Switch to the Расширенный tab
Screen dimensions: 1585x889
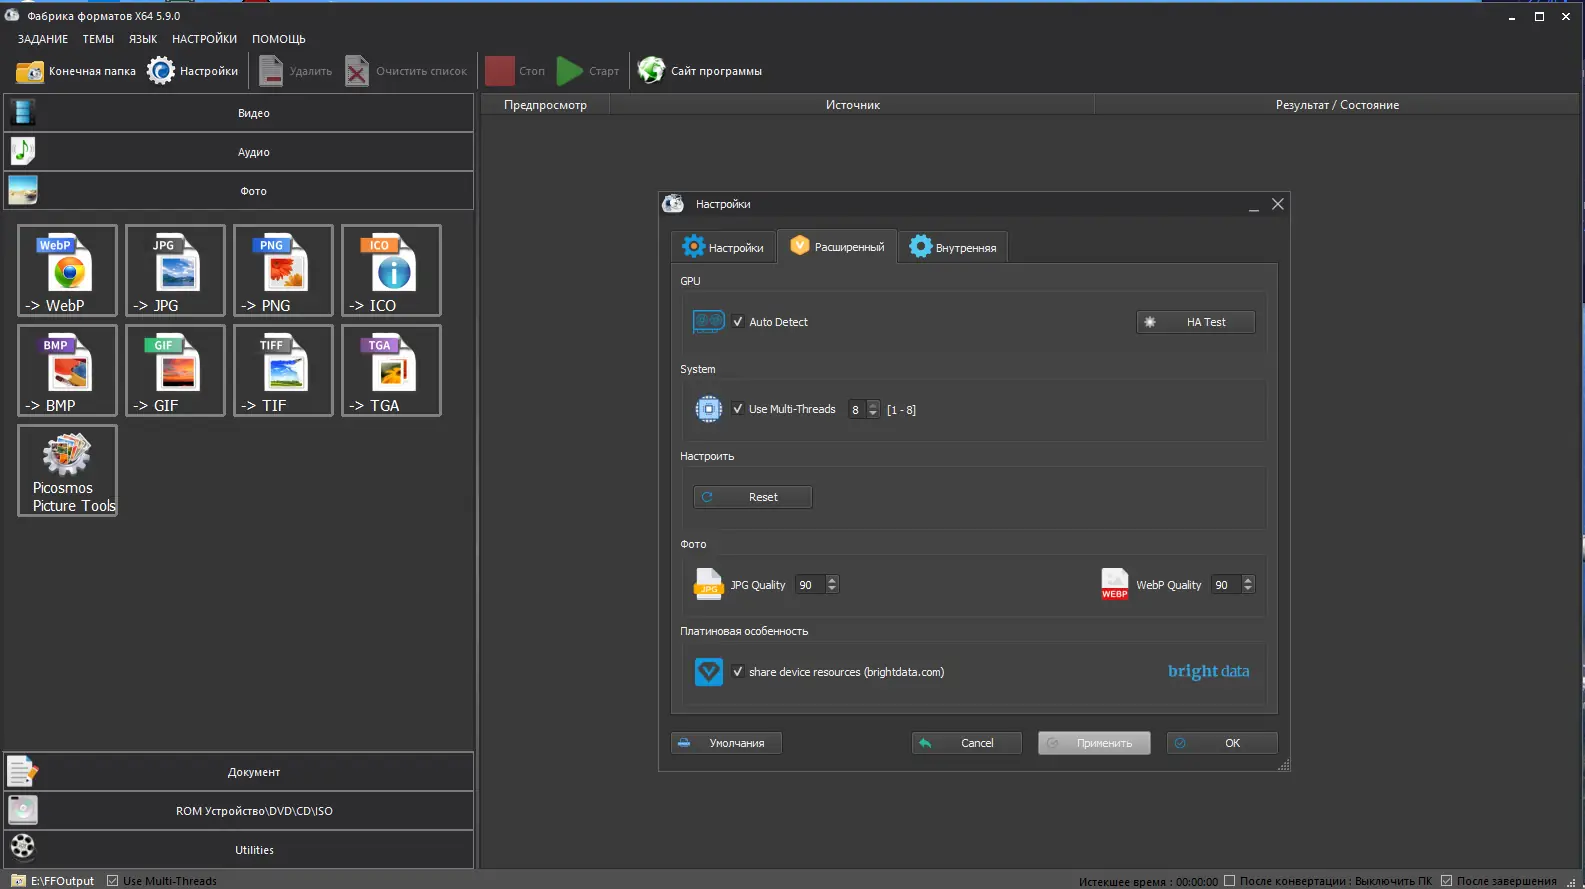837,246
